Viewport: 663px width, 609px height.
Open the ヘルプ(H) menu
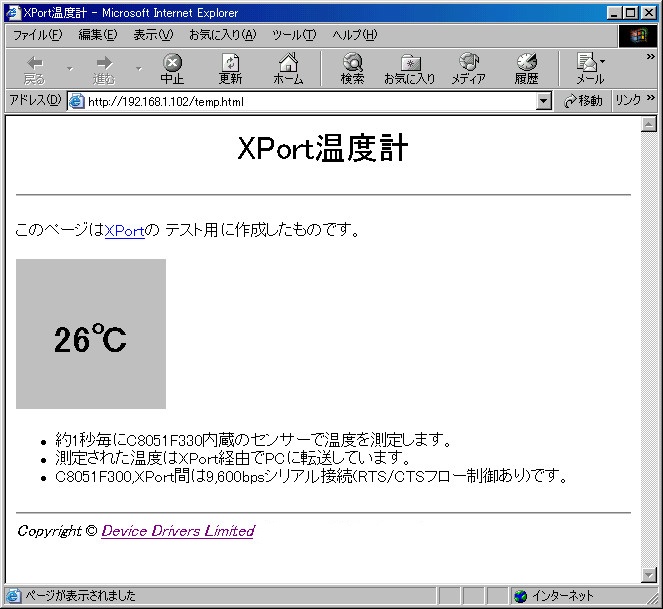pyautogui.click(x=354, y=35)
